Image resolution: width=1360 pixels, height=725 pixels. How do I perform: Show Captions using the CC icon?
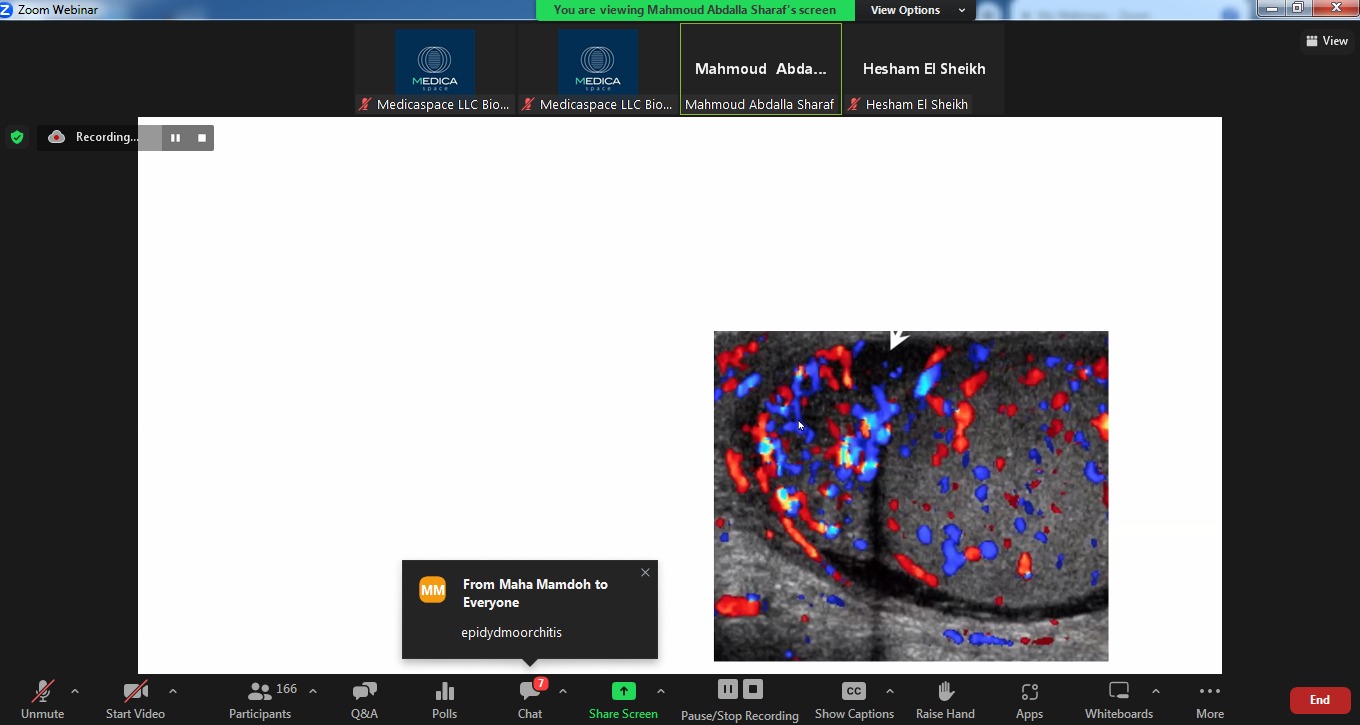tap(853, 691)
